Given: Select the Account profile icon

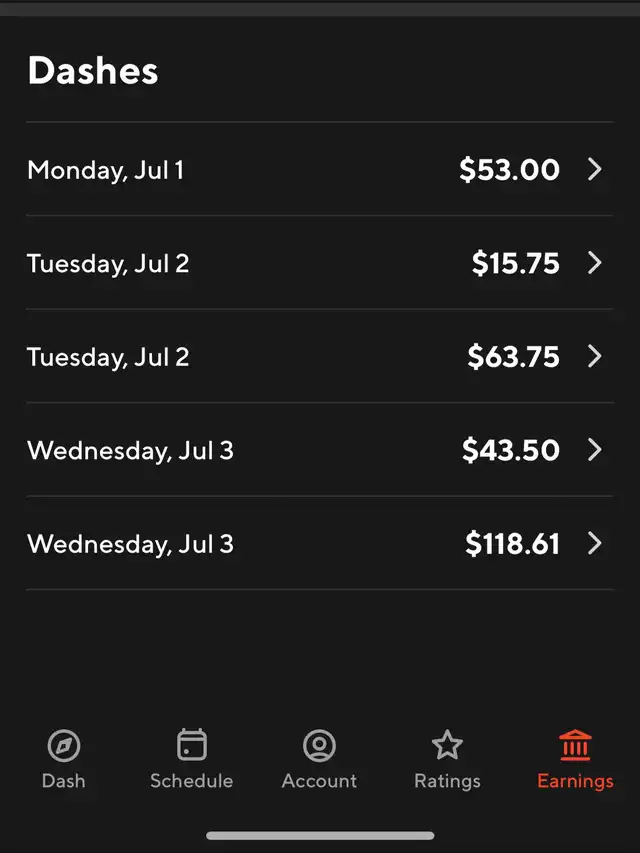Looking at the screenshot, I should point(319,745).
